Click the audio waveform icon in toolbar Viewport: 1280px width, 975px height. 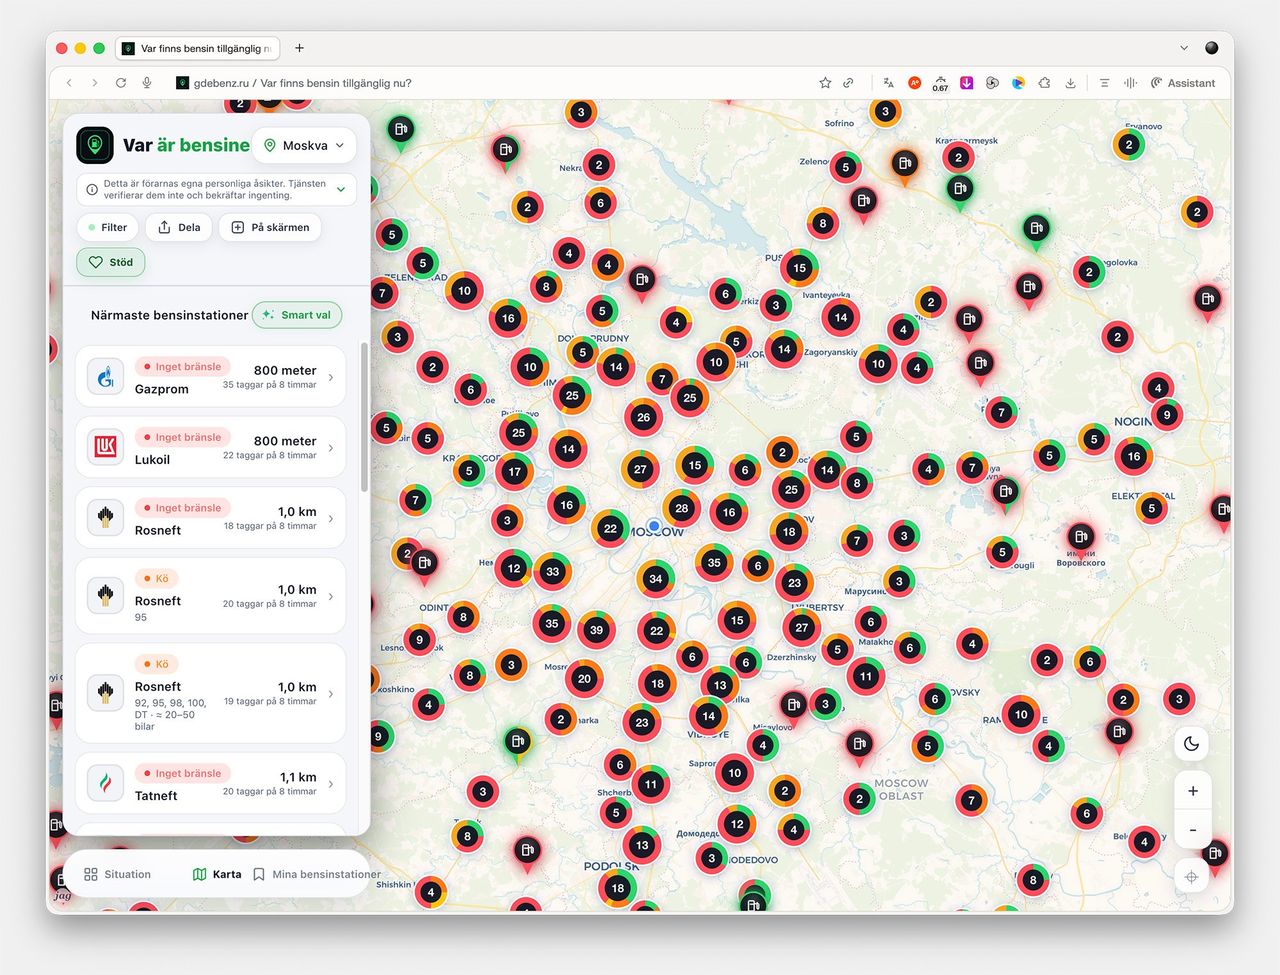coord(1130,83)
